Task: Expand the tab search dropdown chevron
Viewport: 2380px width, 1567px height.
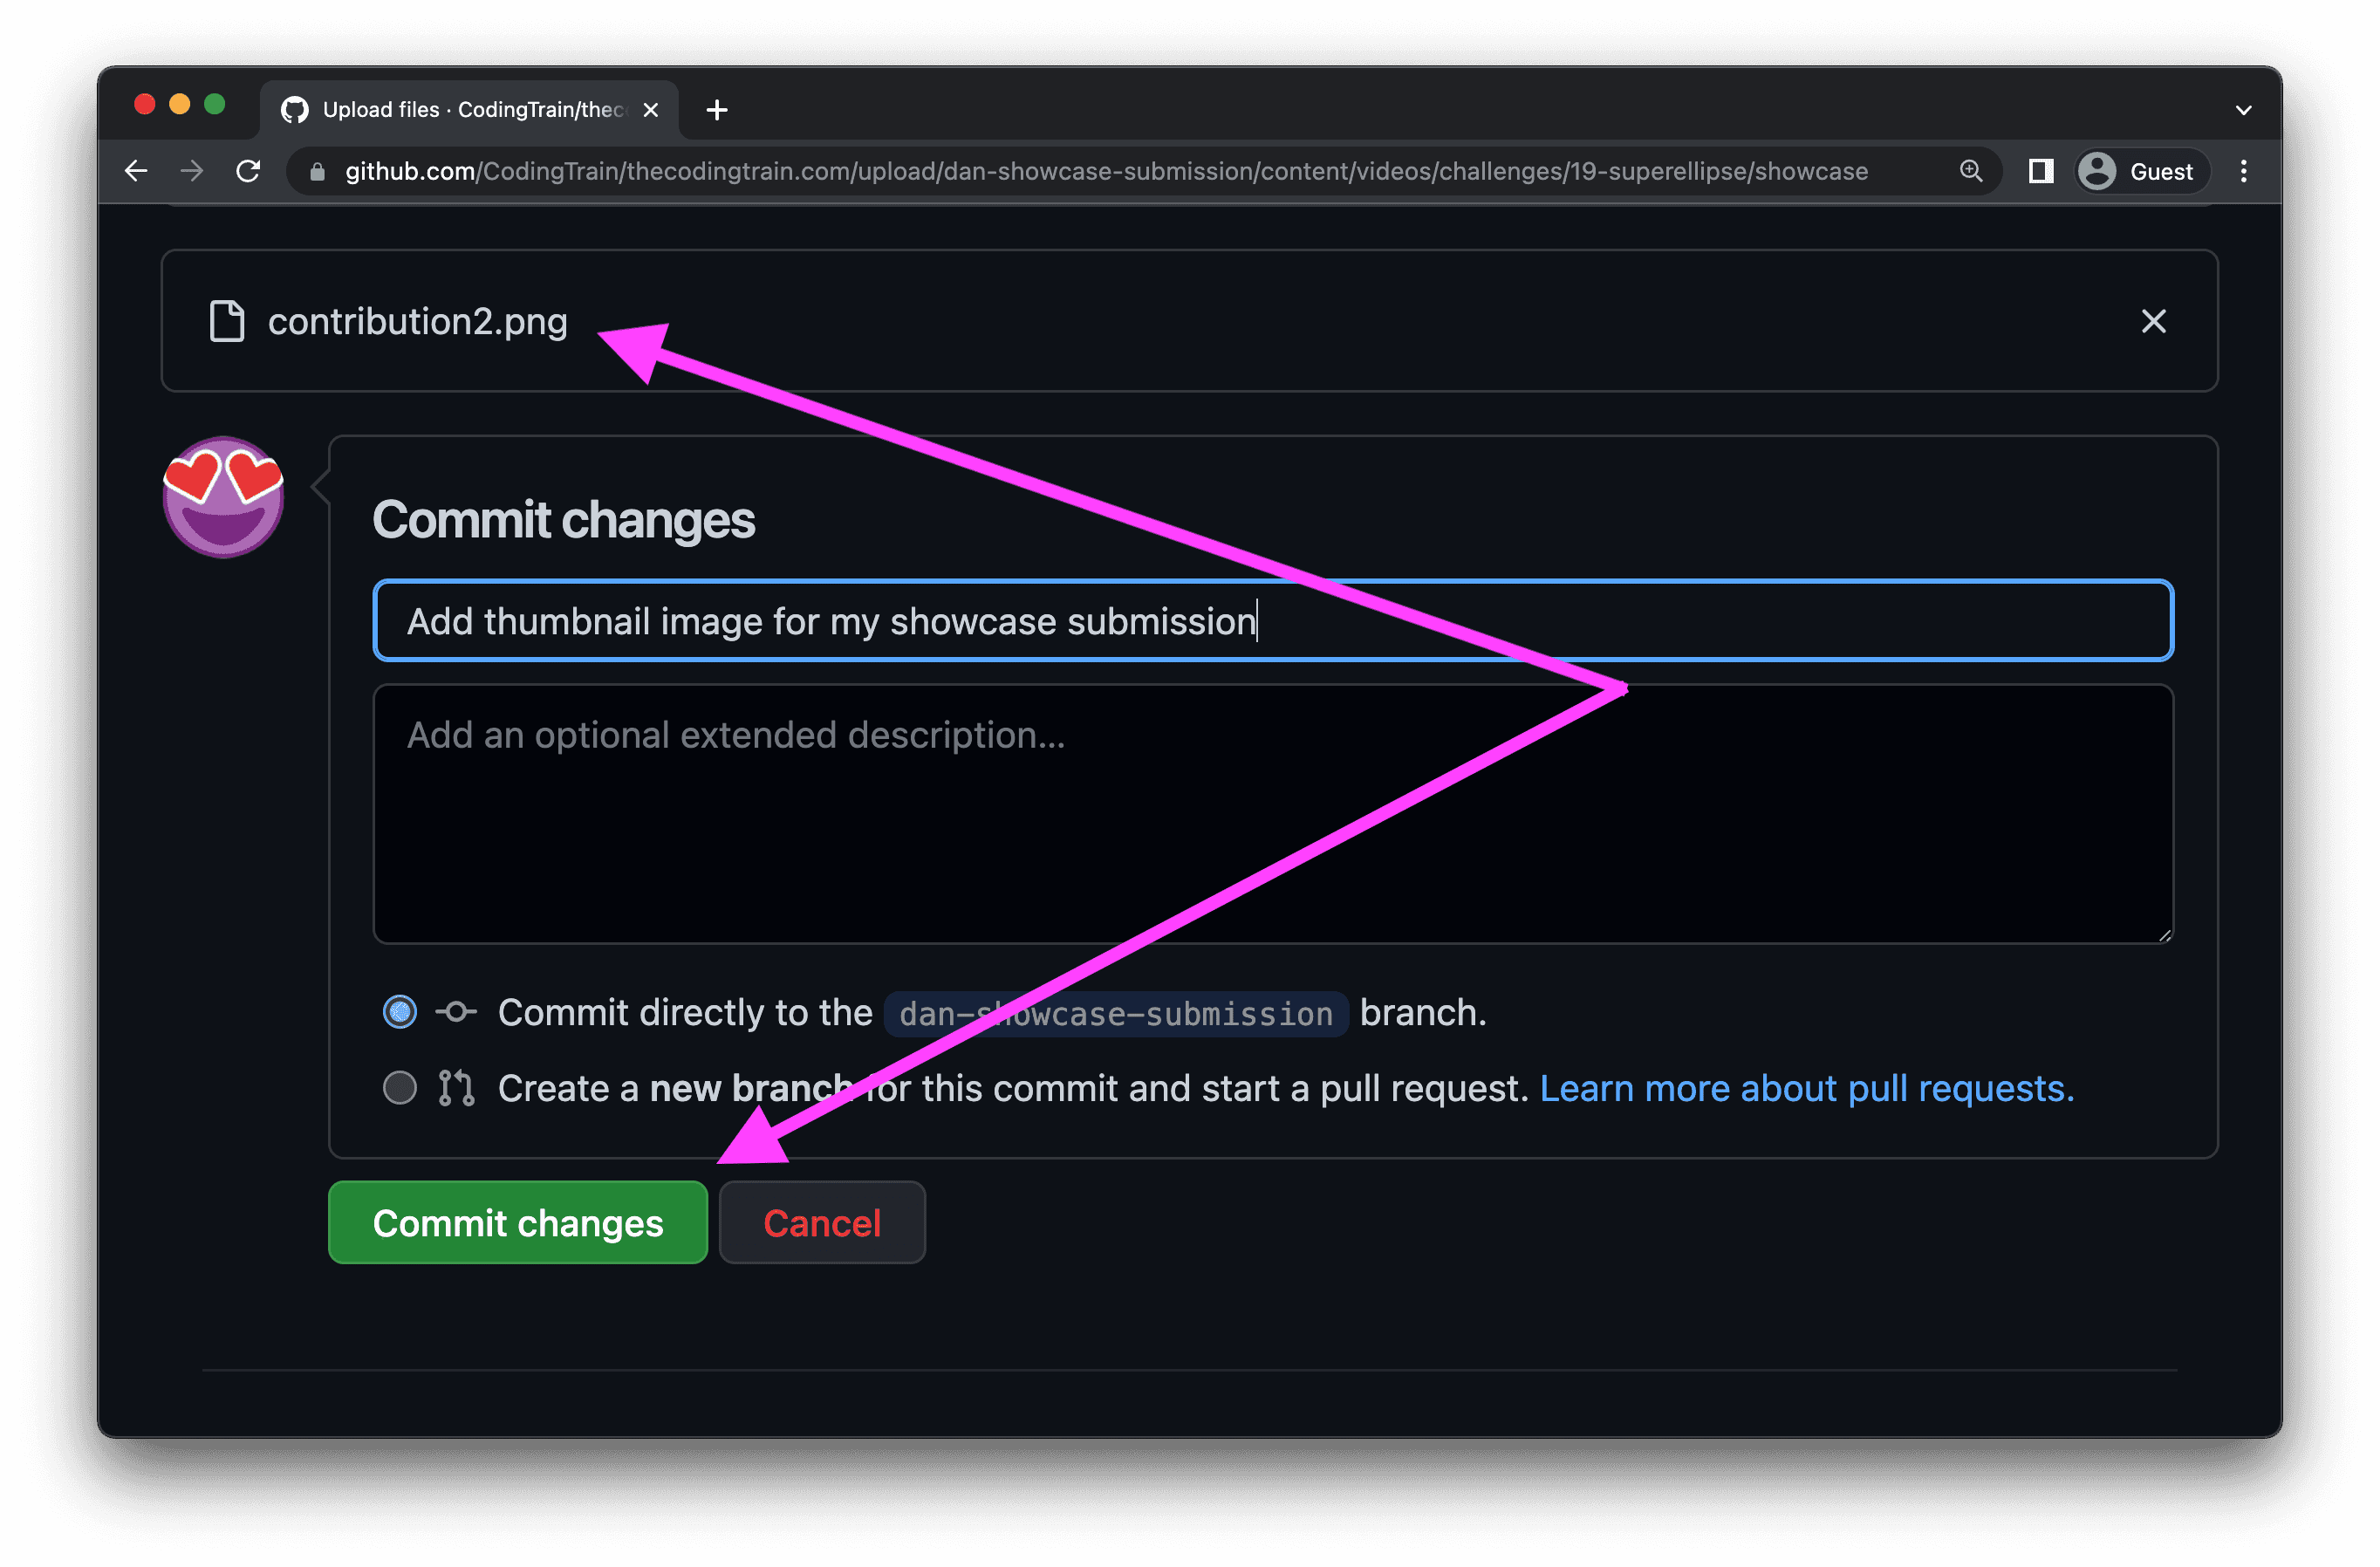Action: coord(2243,110)
